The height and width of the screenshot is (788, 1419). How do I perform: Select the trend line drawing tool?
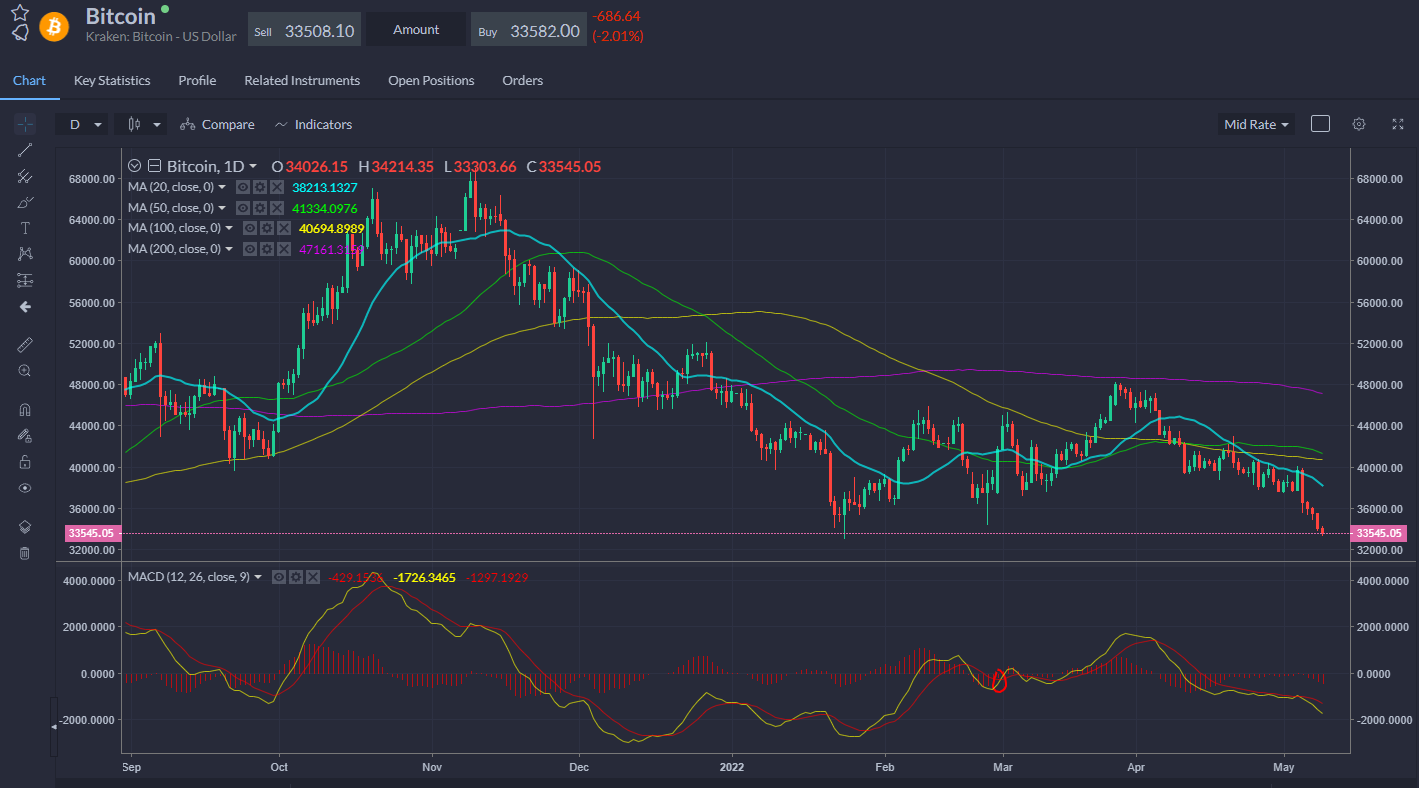click(25, 150)
